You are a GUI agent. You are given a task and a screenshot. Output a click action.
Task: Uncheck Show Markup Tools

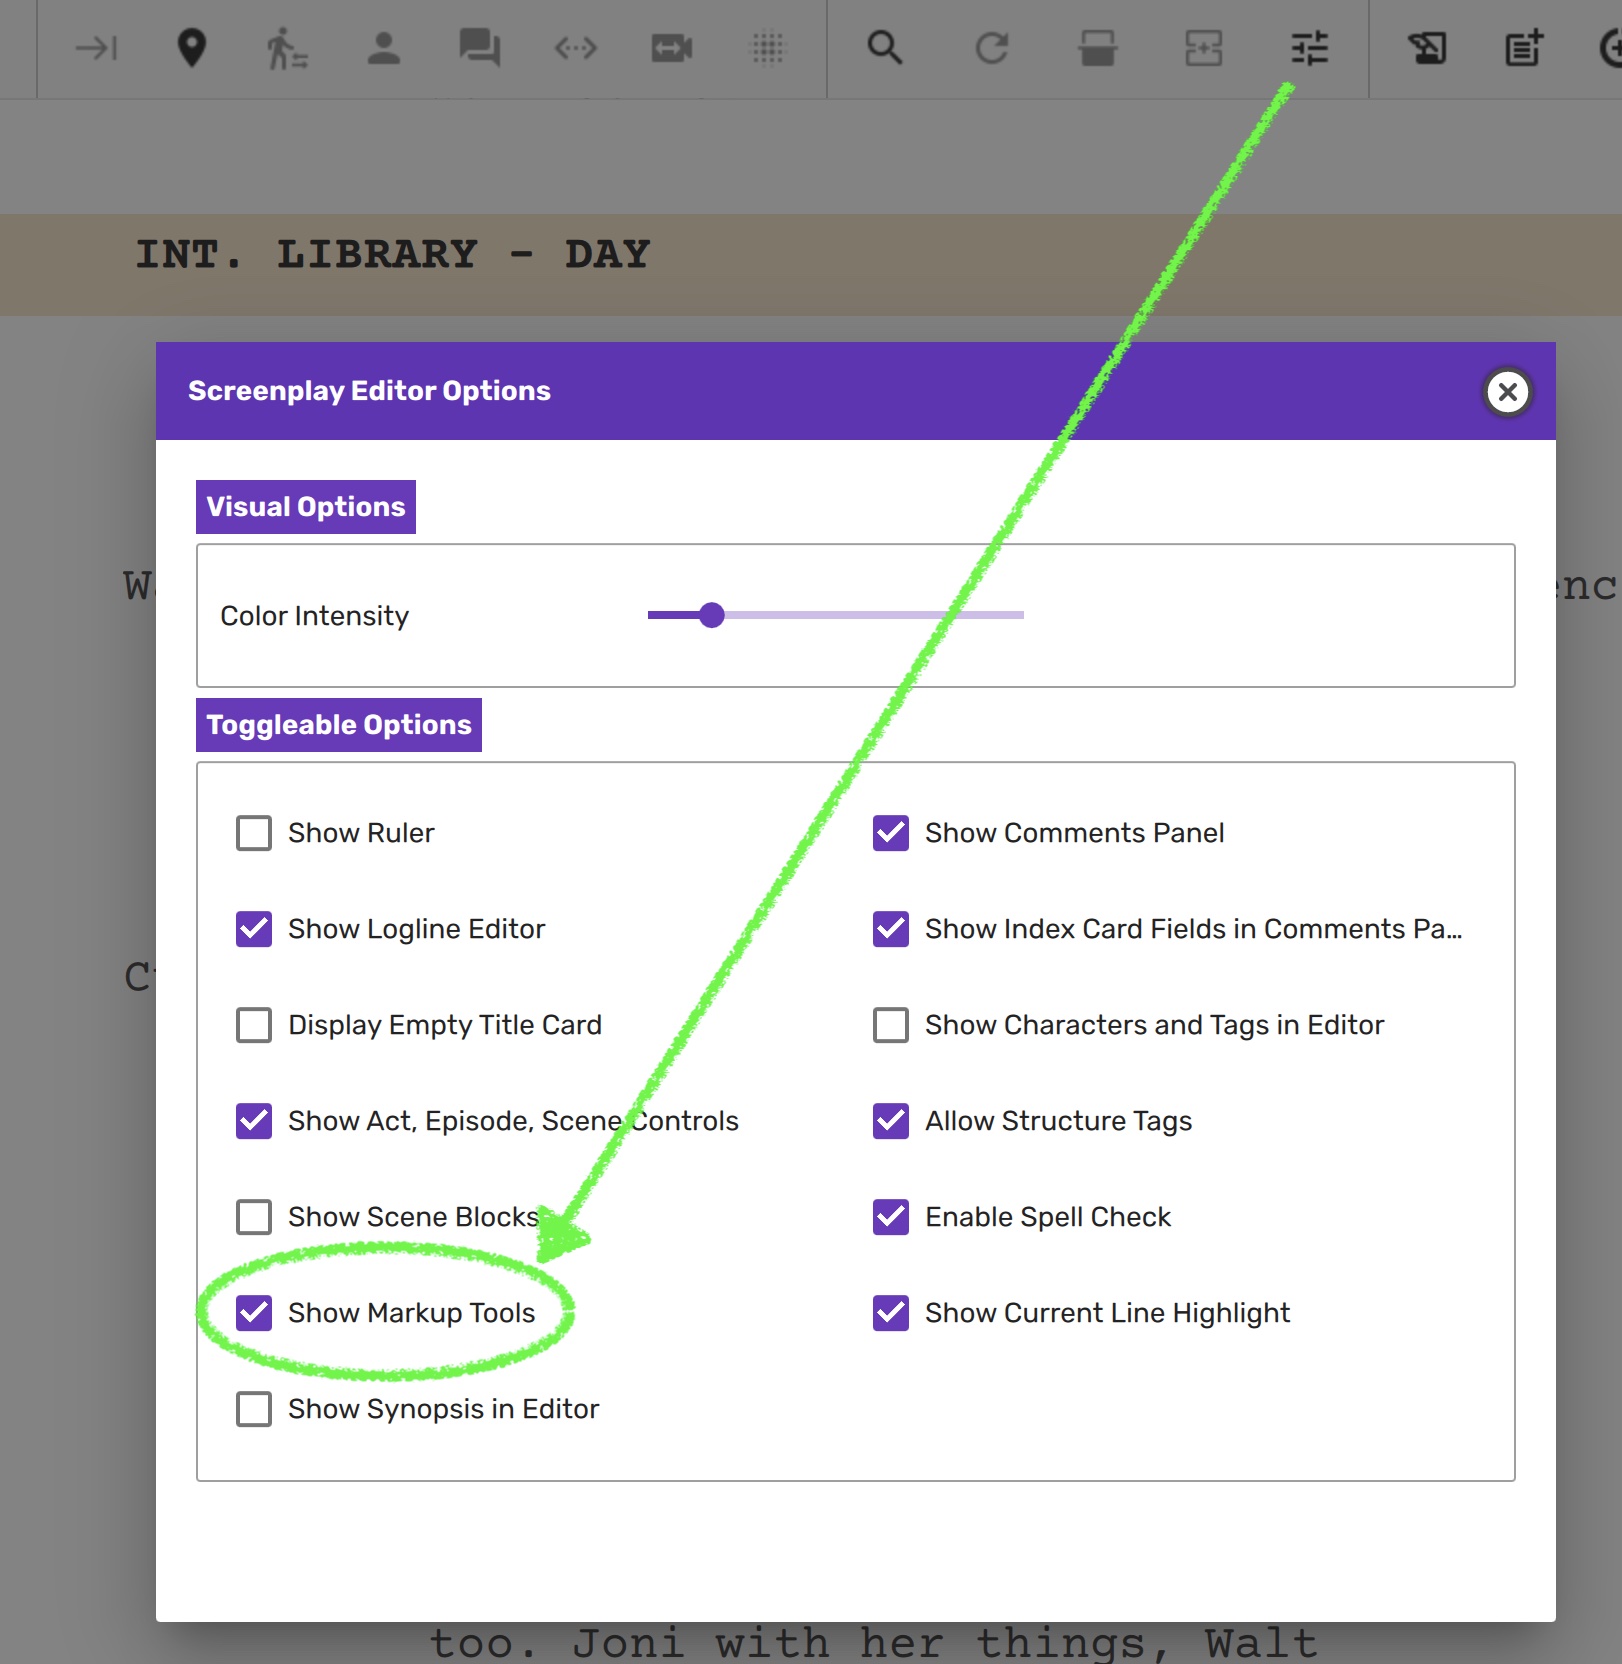254,1313
